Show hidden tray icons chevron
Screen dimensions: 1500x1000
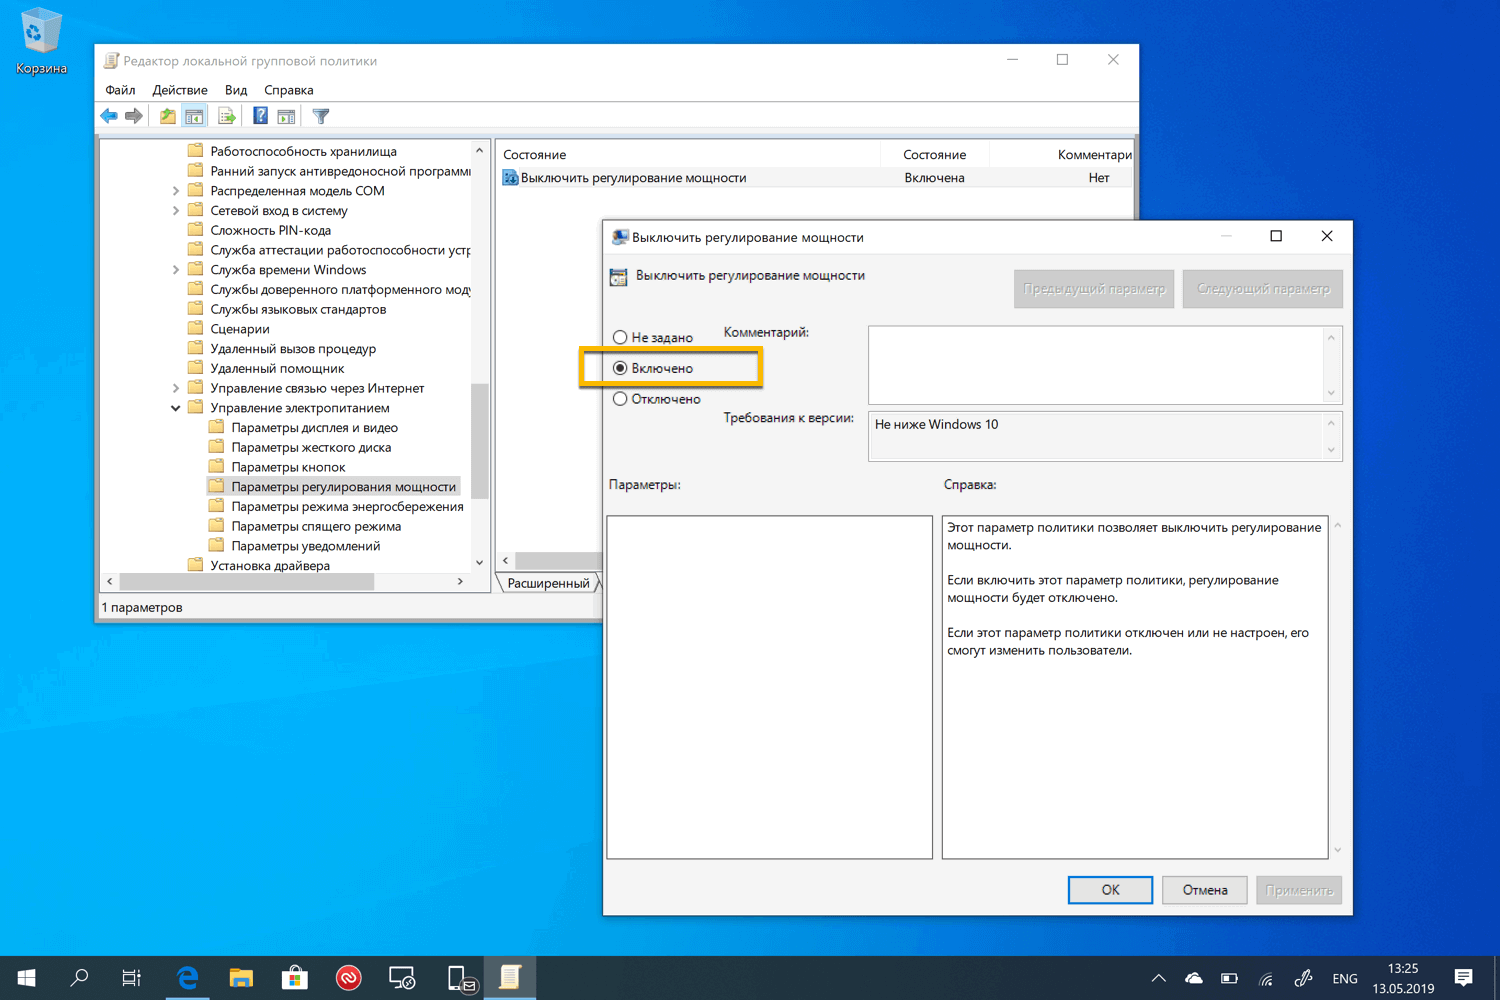click(x=1158, y=978)
